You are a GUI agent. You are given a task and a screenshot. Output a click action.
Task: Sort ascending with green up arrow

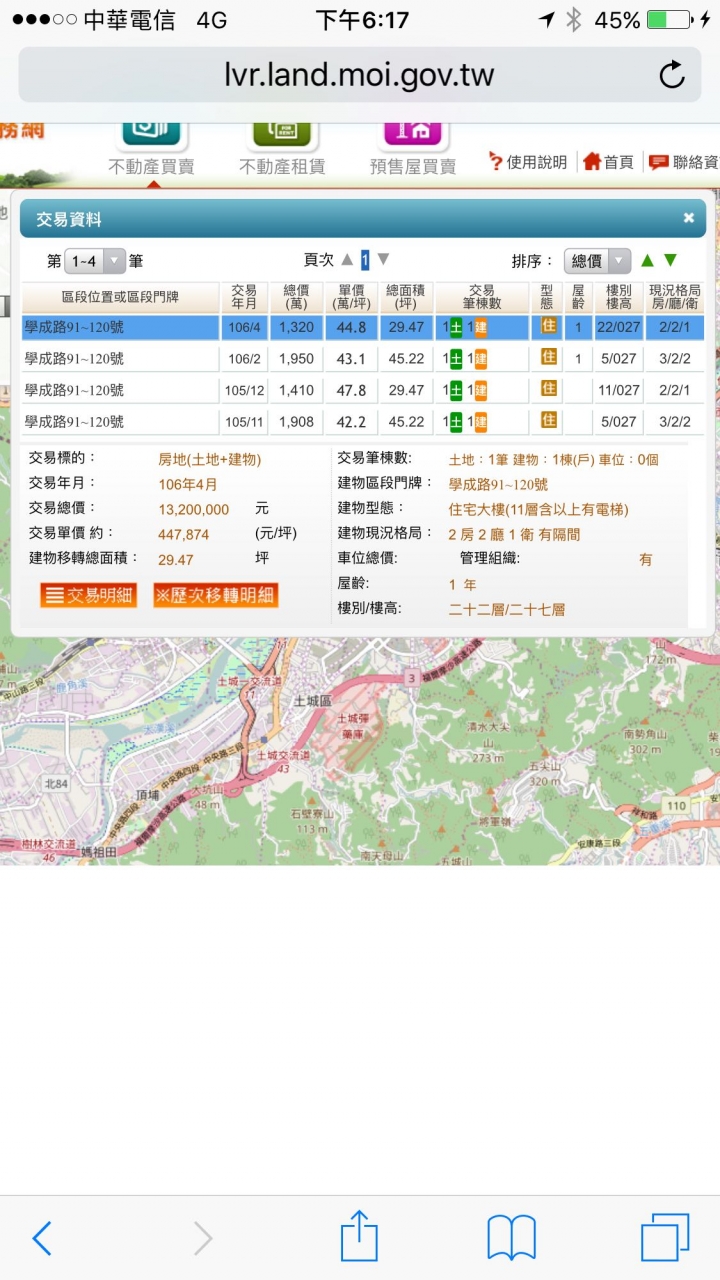coord(647,261)
